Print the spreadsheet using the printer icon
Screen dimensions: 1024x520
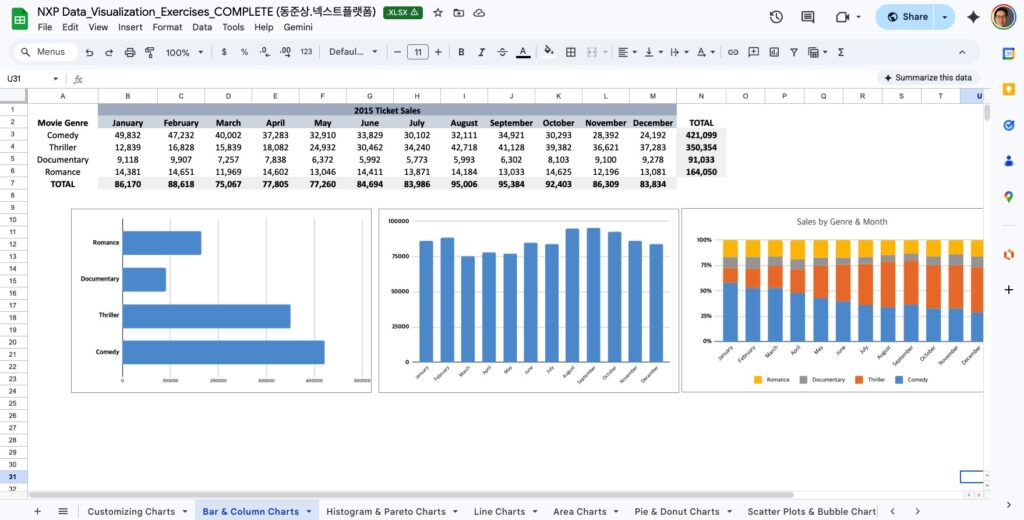[129, 52]
